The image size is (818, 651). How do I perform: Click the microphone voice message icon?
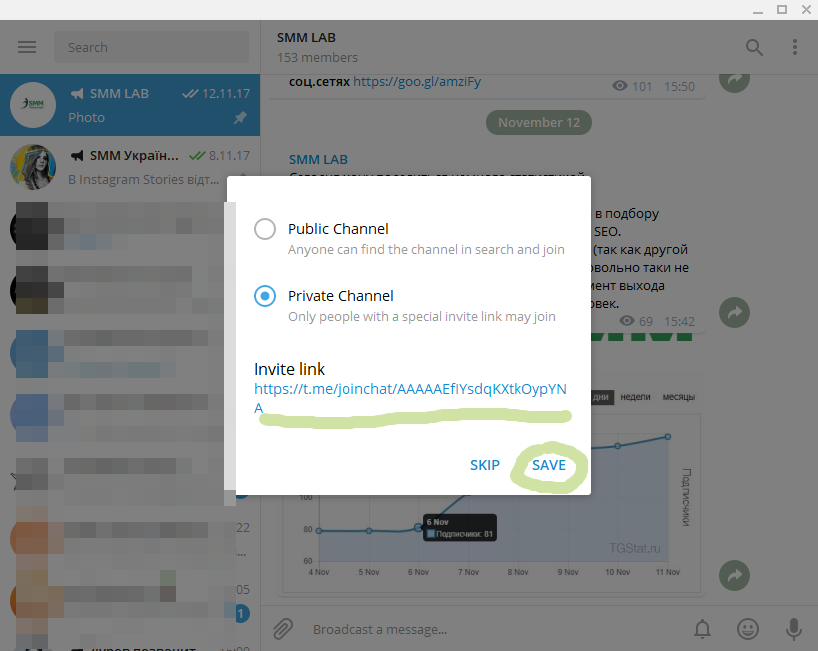point(793,629)
